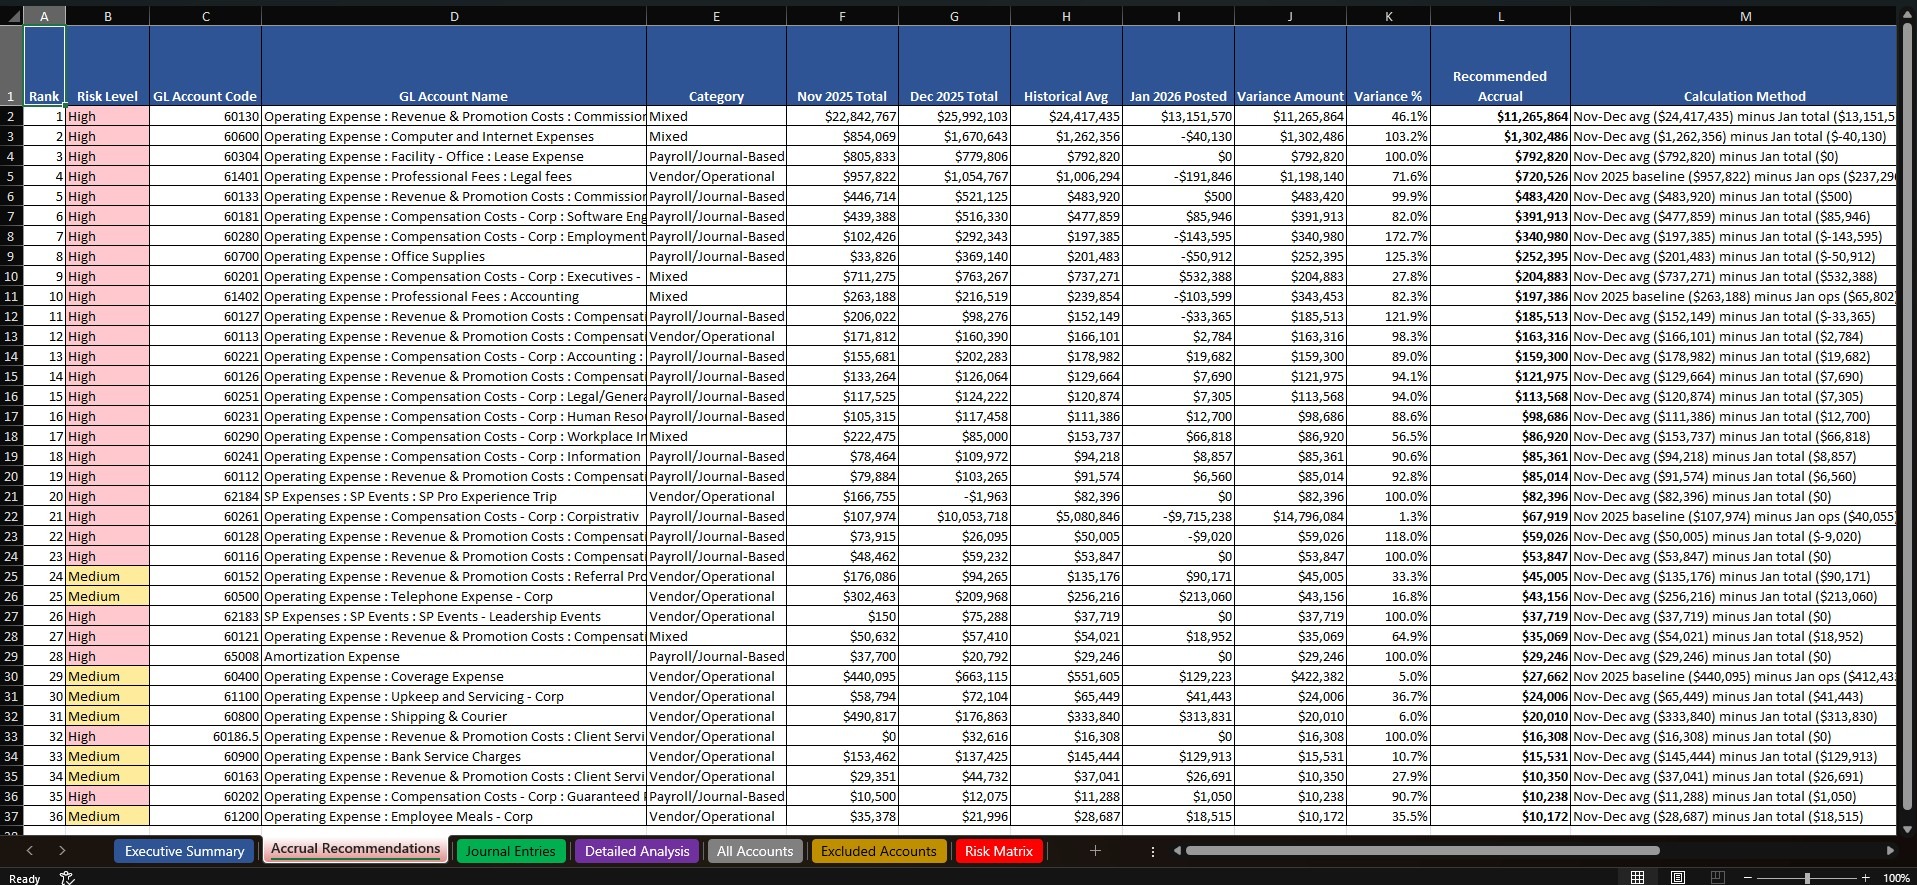1917x885 pixels.
Task: Click the Facility Office Lease Expense cell
Action: click(454, 156)
